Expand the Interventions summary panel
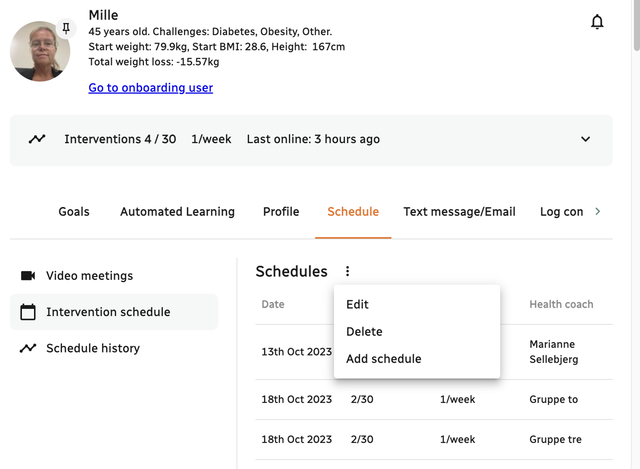640x469 pixels. (x=586, y=139)
